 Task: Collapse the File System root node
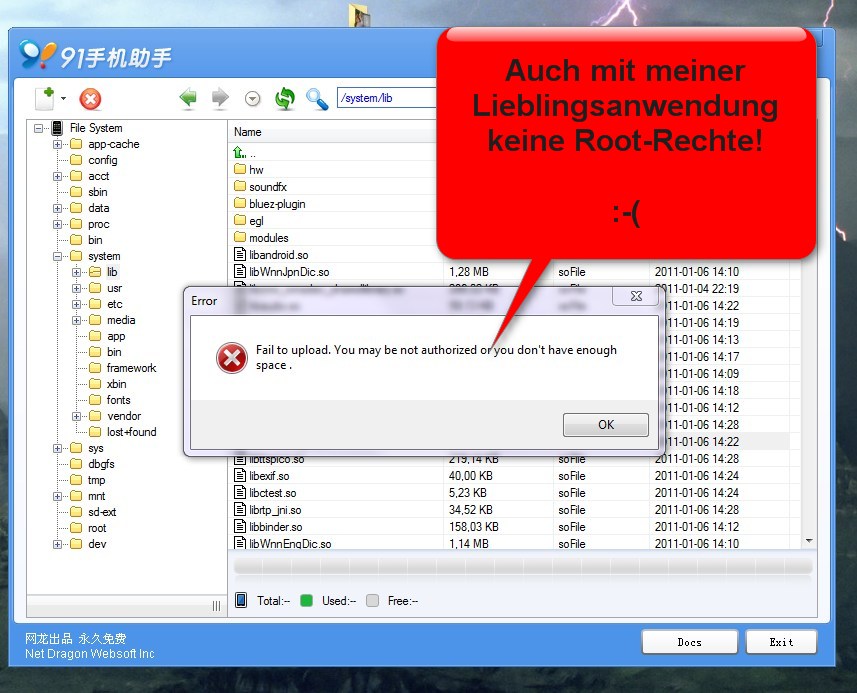click(x=38, y=128)
